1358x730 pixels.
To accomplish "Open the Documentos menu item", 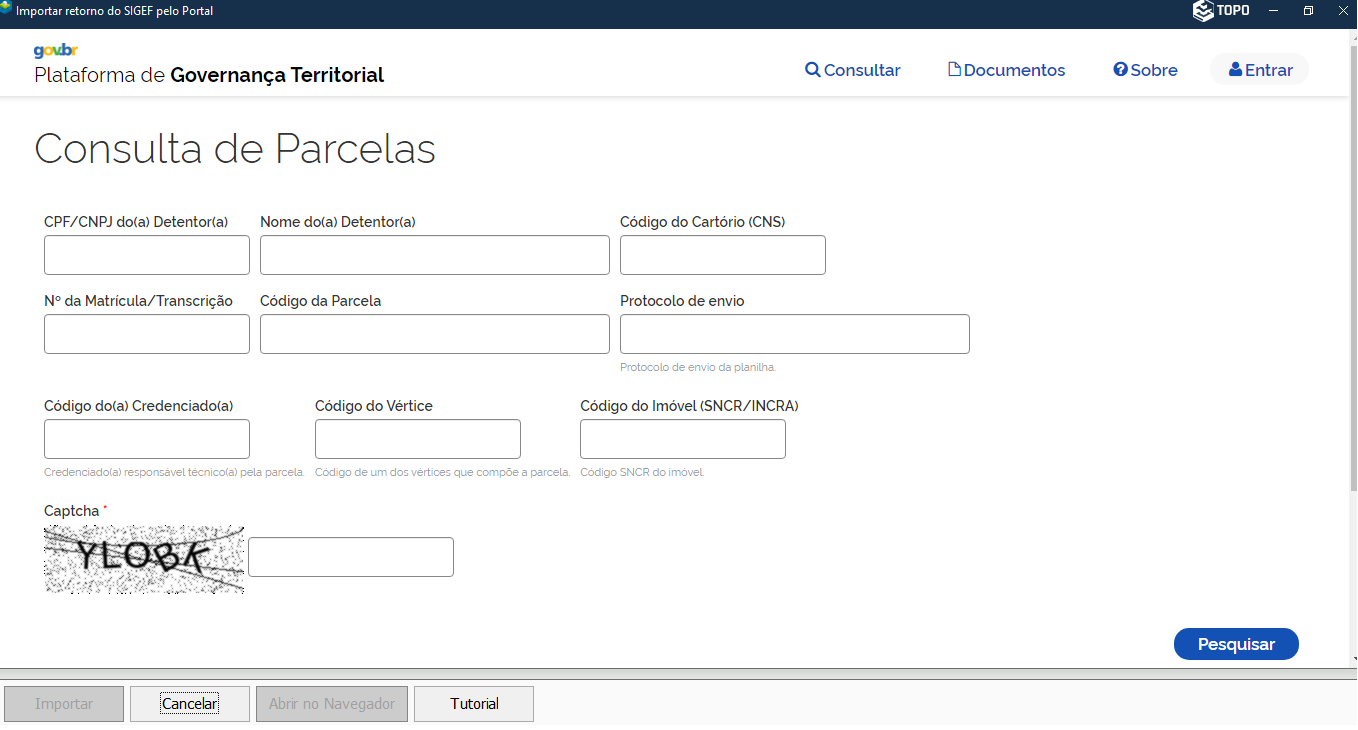I will (x=1007, y=70).
